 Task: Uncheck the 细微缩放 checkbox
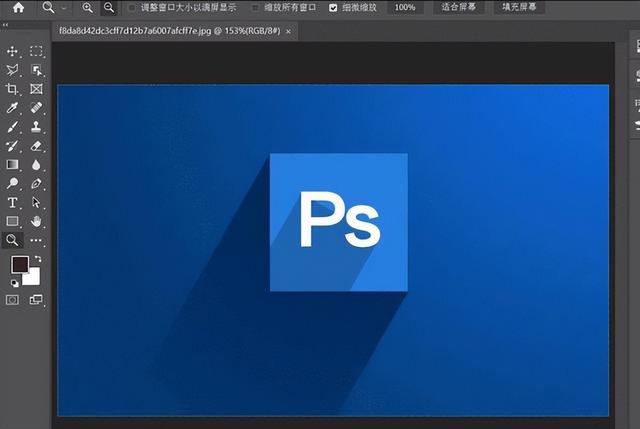coord(333,8)
